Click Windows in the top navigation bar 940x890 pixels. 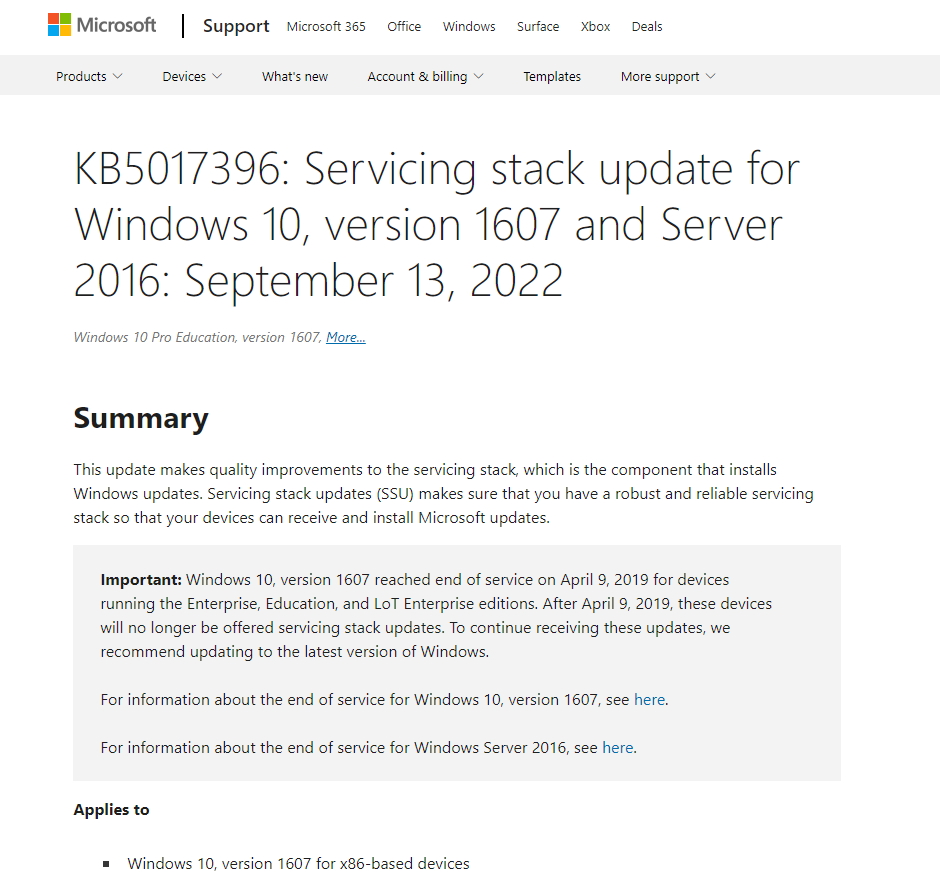[x=468, y=27]
